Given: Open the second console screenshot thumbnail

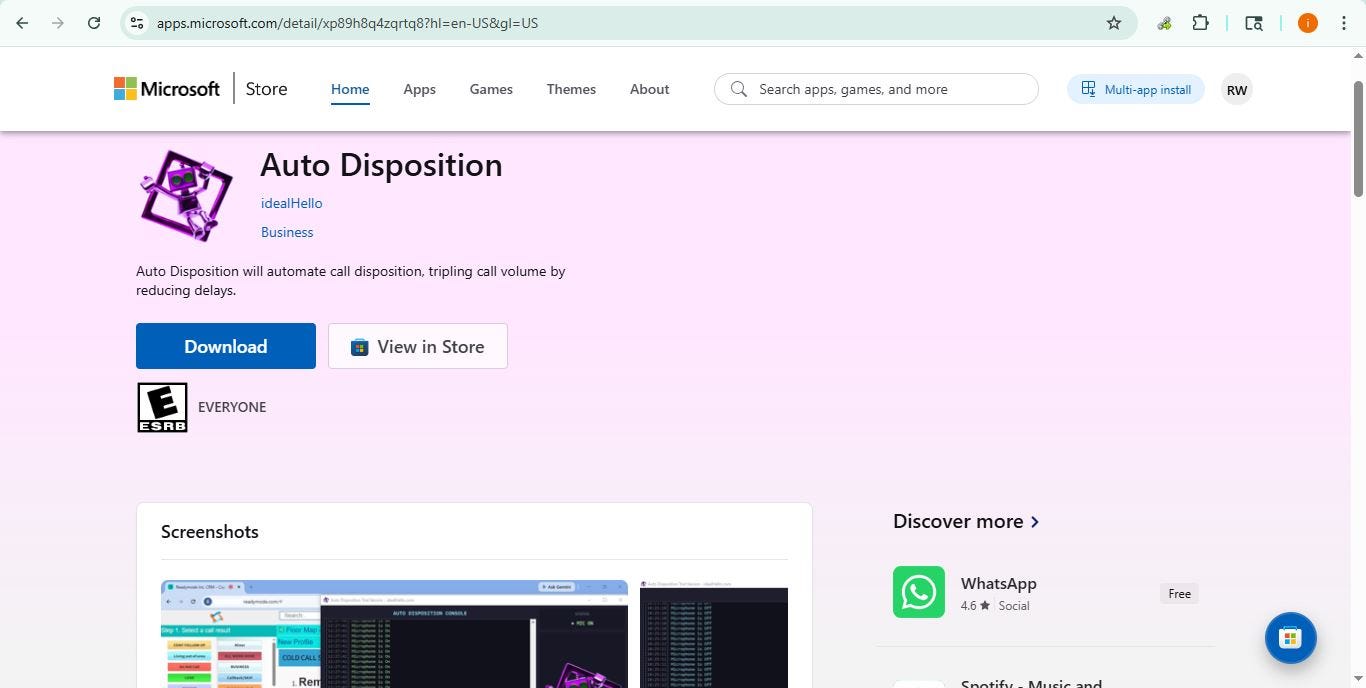Looking at the screenshot, I should [714, 634].
